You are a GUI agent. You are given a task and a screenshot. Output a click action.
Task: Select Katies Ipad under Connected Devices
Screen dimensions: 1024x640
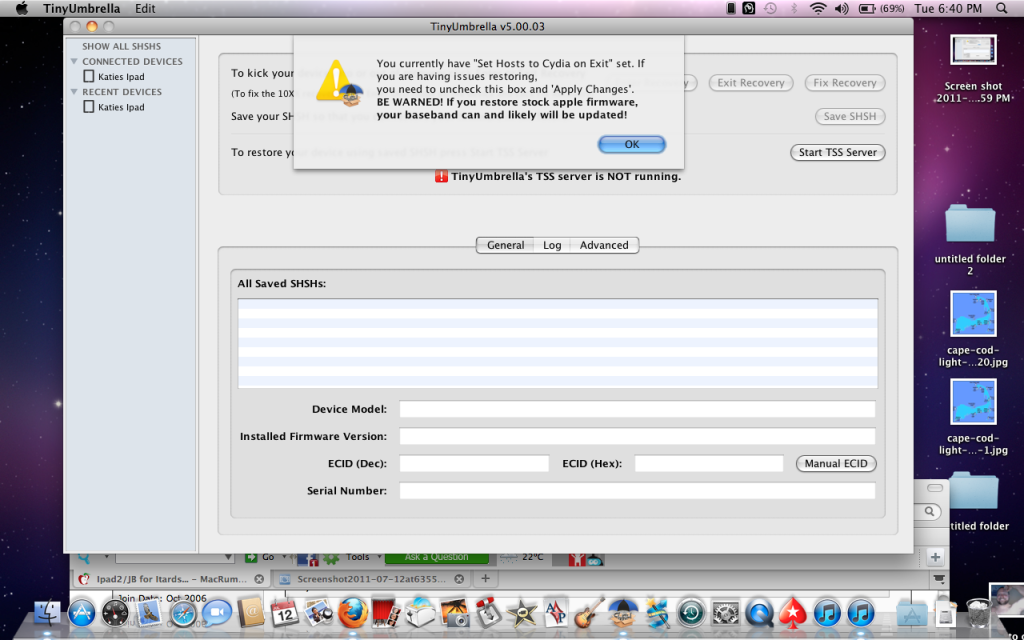point(114,76)
